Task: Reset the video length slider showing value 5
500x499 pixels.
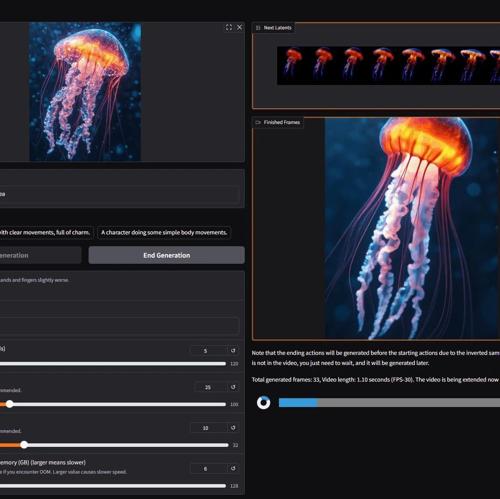Action: 233,350
